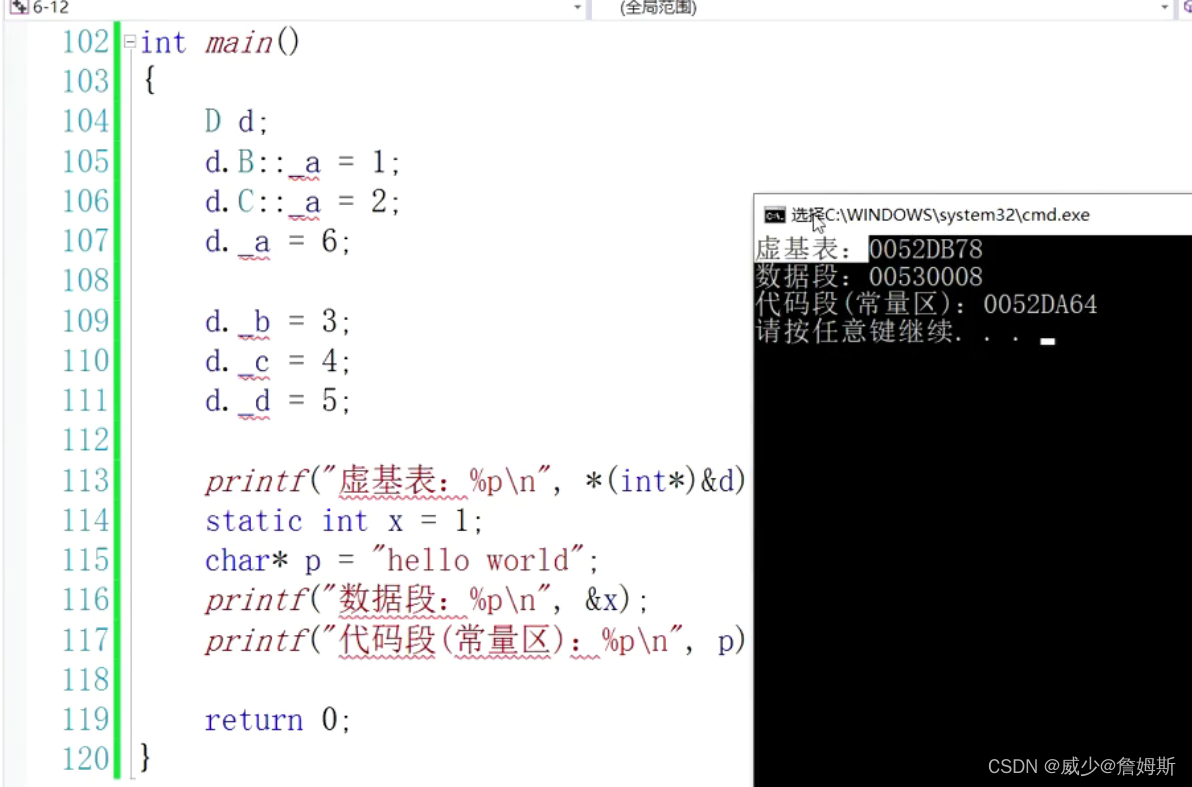Click printf with 虚基表 on line 113
The image size is (1192, 787).
476,481
